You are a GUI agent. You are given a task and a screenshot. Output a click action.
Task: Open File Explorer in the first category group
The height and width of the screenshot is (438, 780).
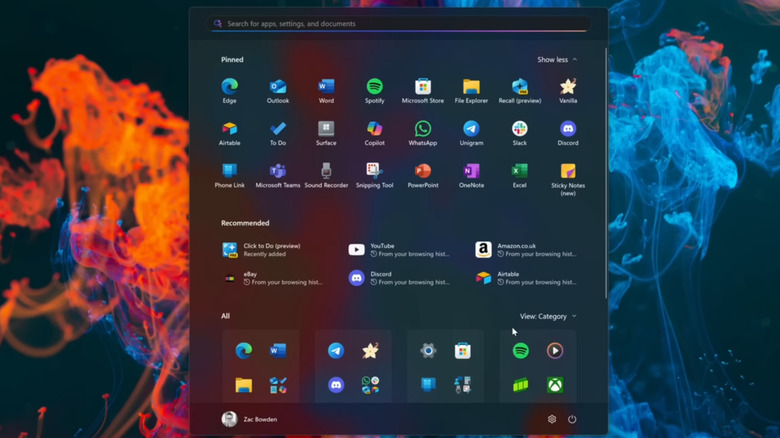(244, 385)
